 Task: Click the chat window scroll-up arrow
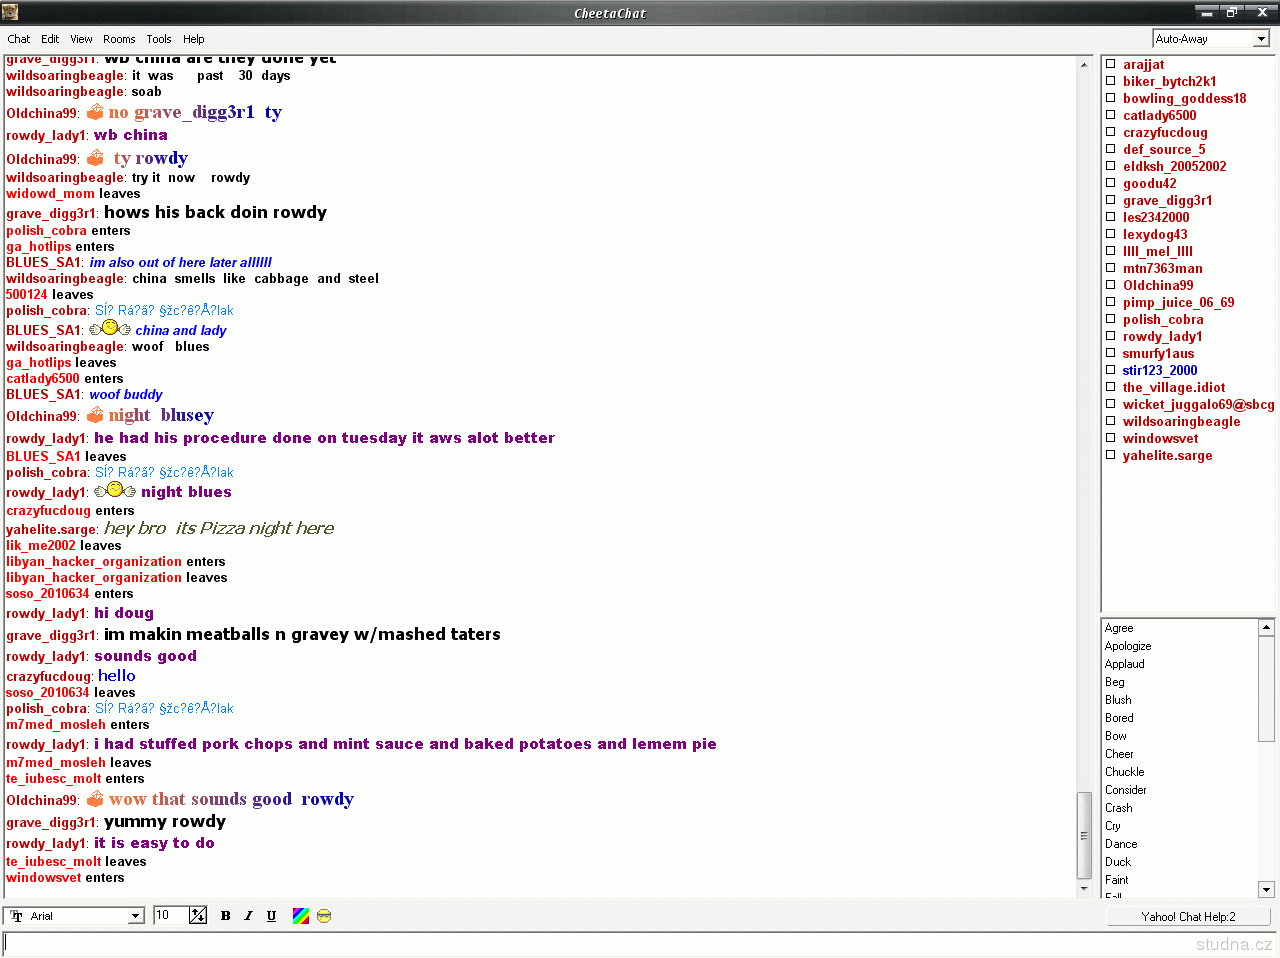coord(1084,65)
